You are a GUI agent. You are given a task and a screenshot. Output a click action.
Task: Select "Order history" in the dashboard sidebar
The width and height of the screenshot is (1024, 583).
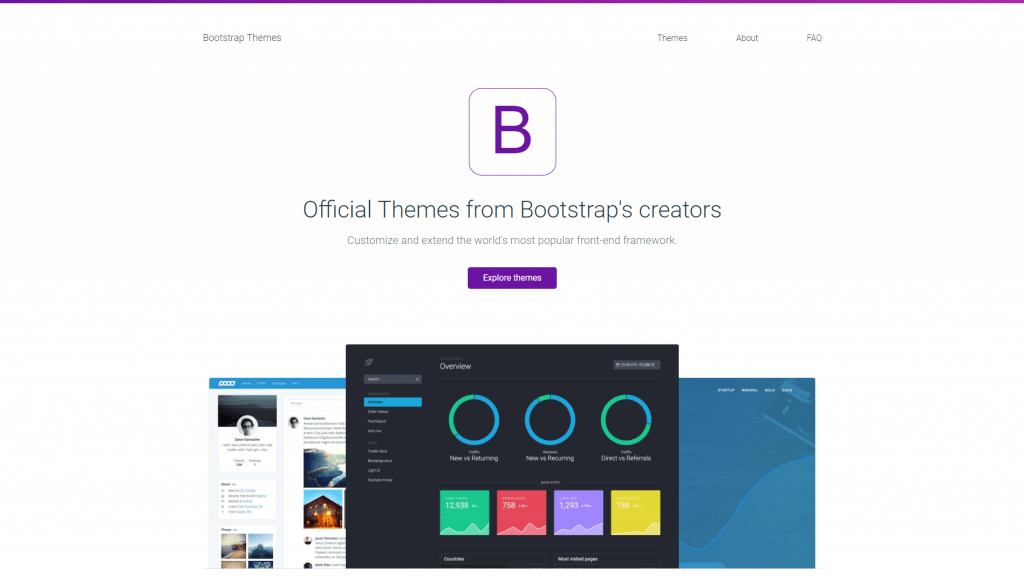[x=376, y=412]
